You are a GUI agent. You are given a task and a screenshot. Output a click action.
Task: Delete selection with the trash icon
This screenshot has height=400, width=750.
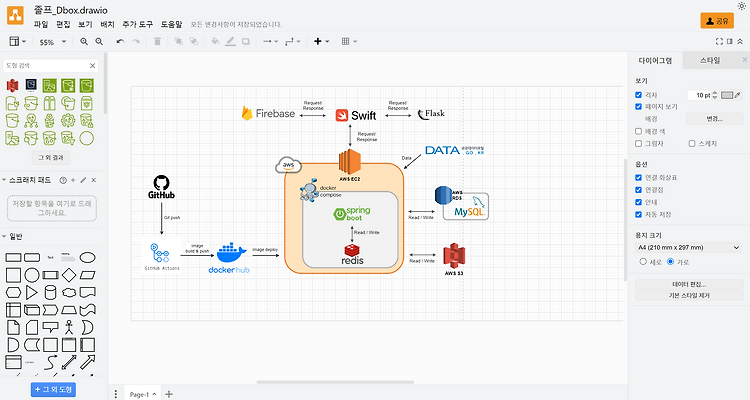(x=157, y=42)
